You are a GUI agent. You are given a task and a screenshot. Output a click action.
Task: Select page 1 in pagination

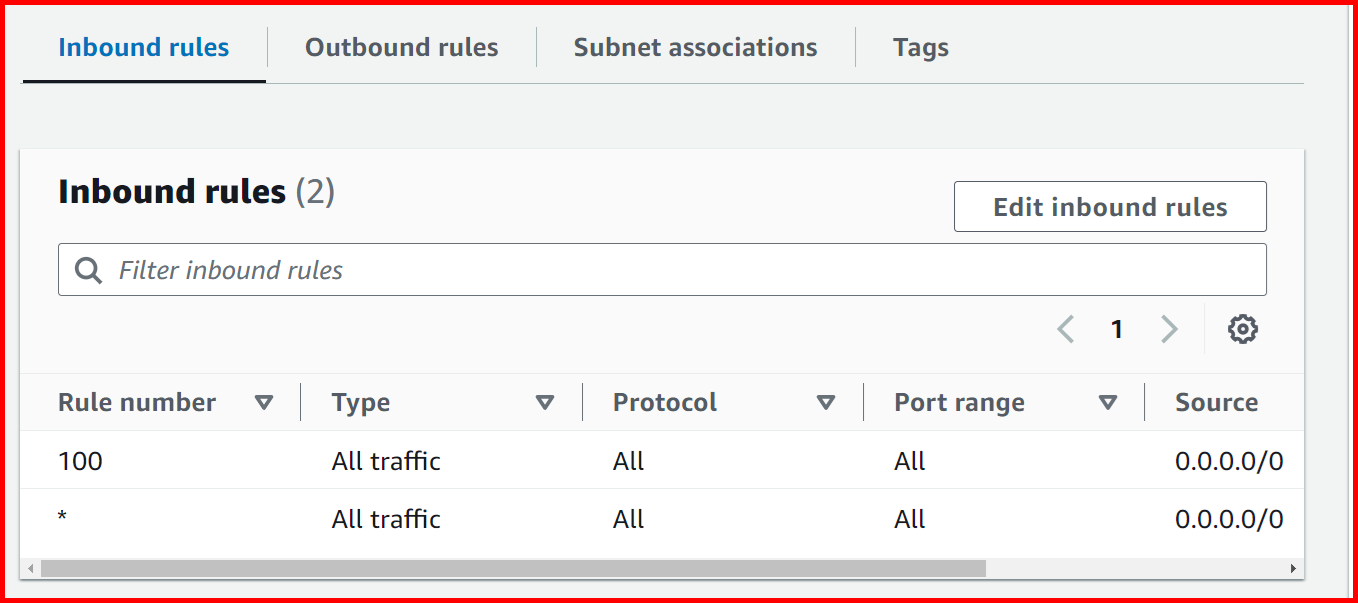[1117, 329]
